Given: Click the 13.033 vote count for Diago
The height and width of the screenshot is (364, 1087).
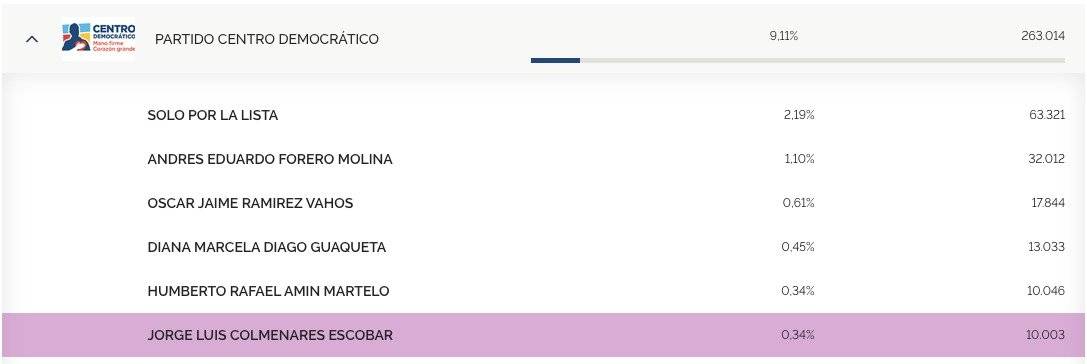Looking at the screenshot, I should 1047,247.
